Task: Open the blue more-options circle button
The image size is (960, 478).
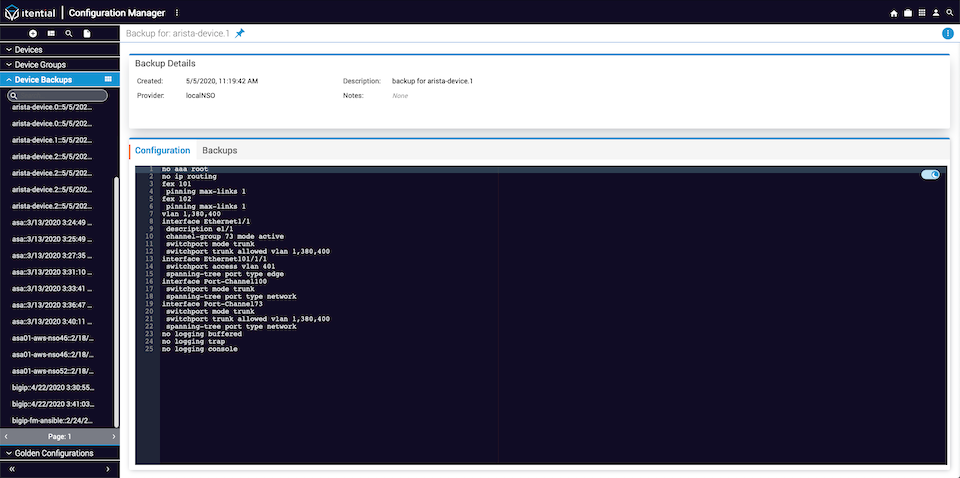Action: point(947,34)
